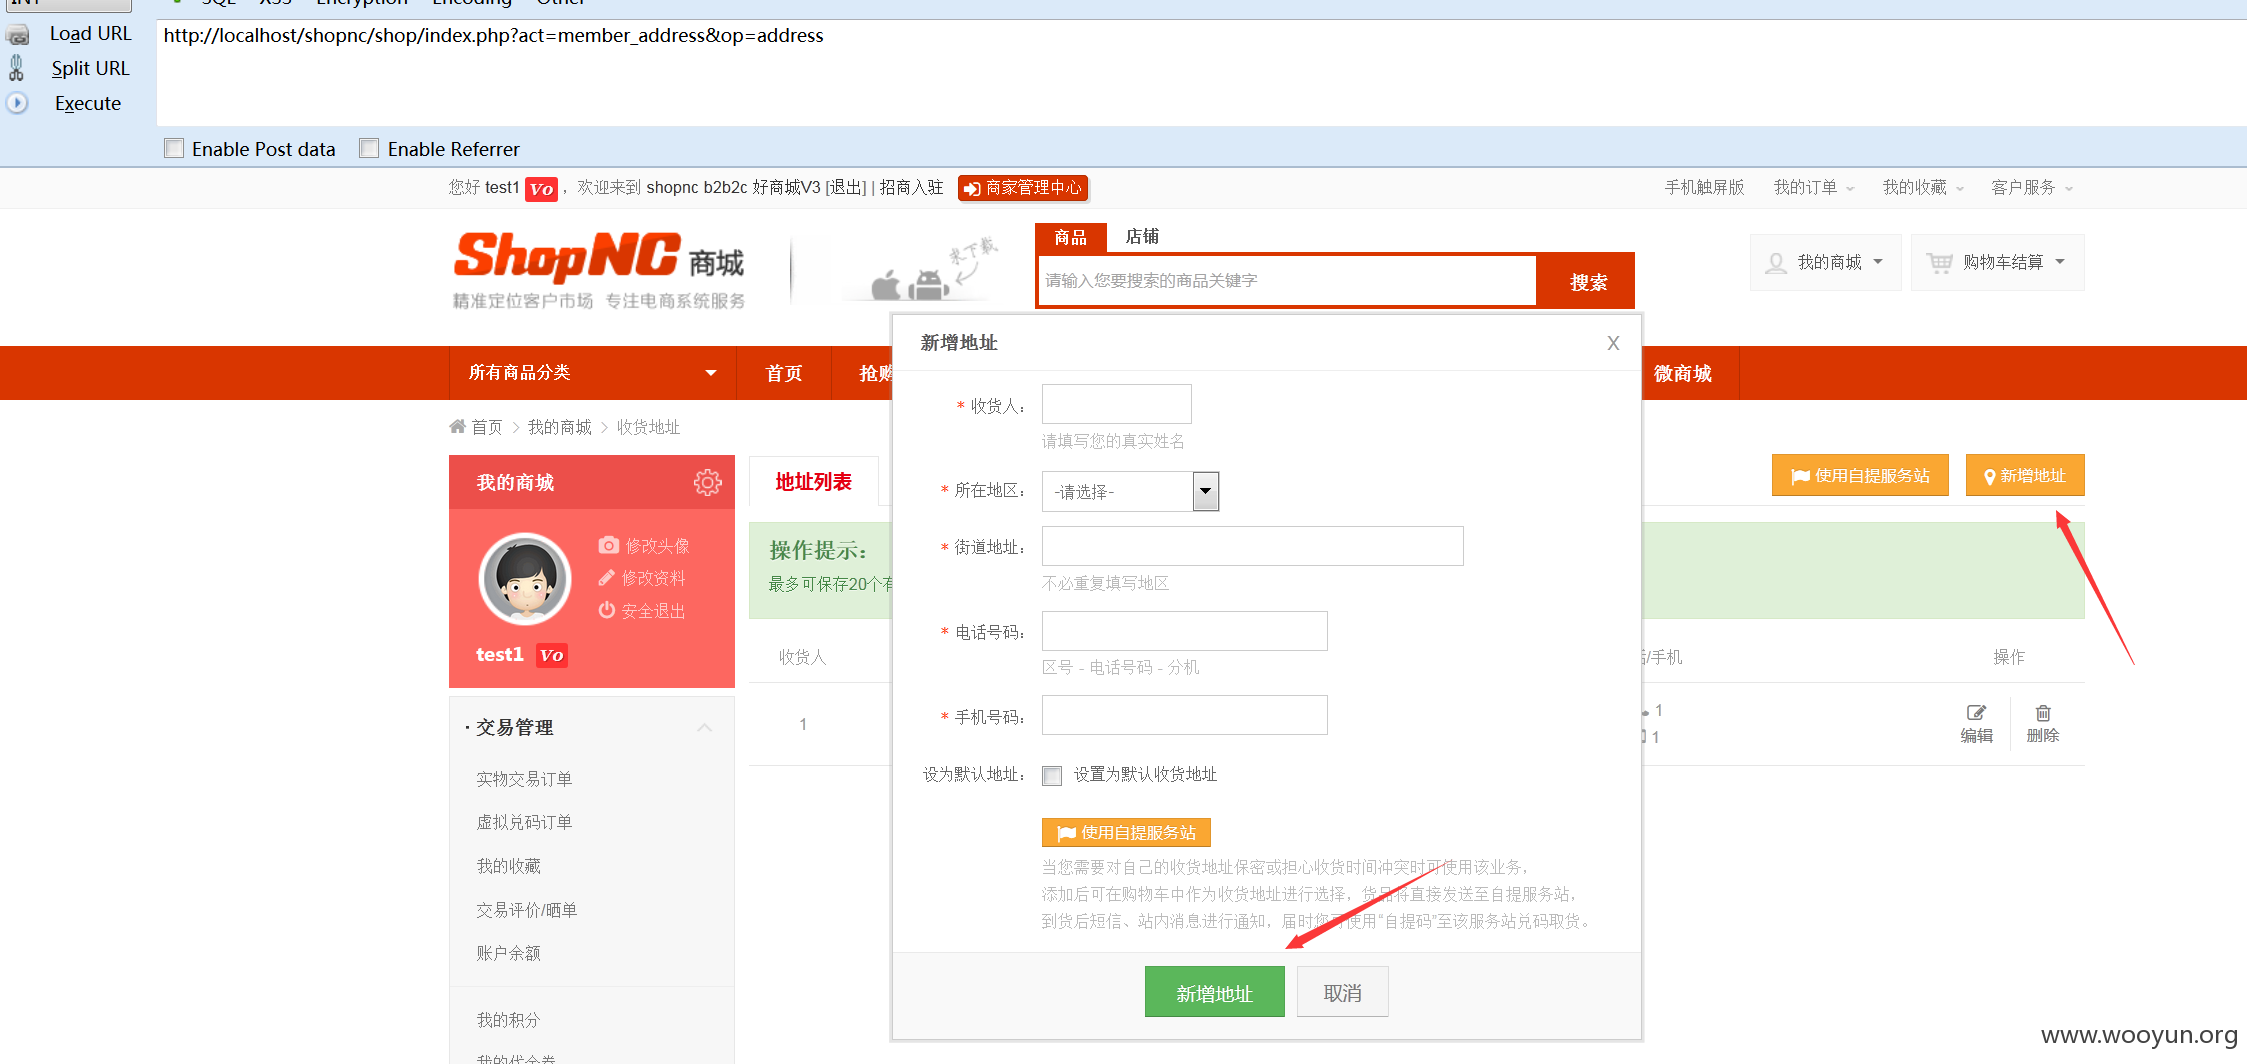Collapse the 交易管理 sidebar section
This screenshot has width=2247, height=1064.
pos(705,728)
